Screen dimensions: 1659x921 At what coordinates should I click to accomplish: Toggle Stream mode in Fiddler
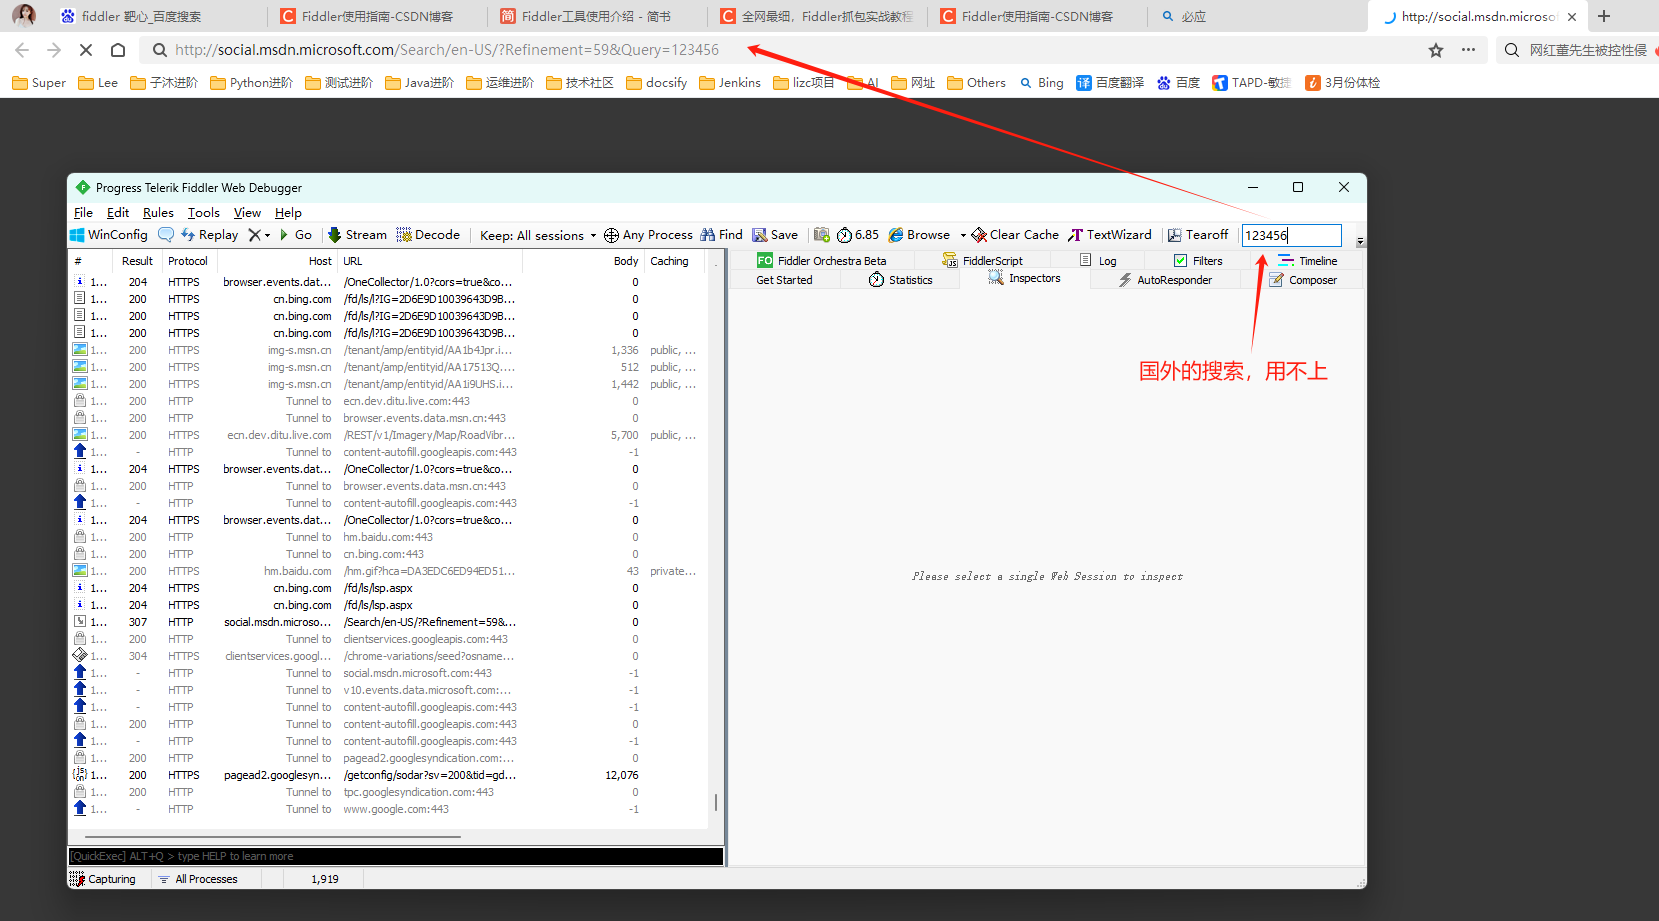(x=357, y=235)
